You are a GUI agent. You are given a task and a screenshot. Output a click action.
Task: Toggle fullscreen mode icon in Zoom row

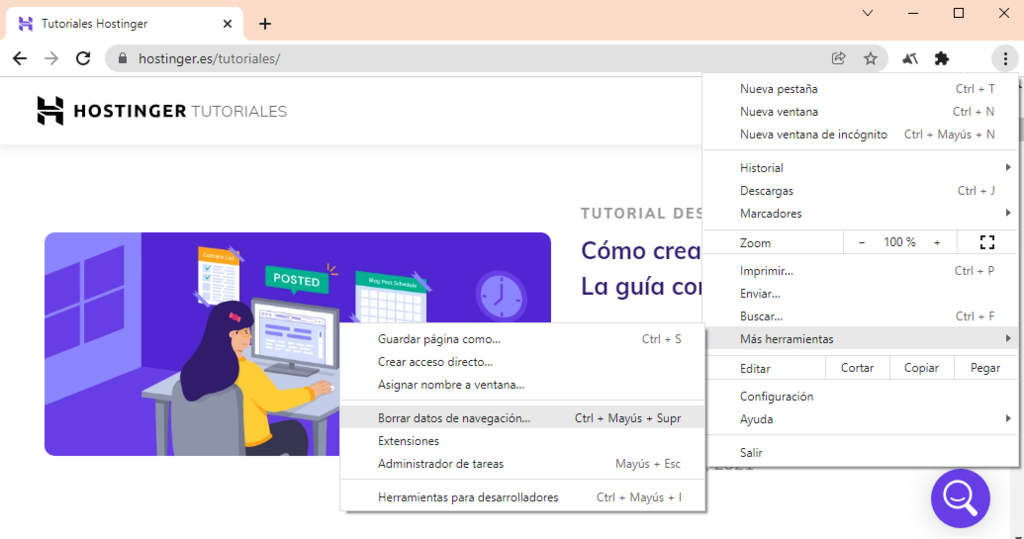pyautogui.click(x=987, y=242)
